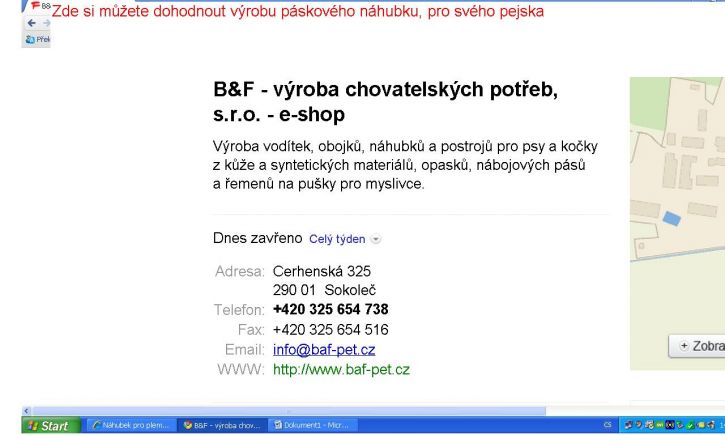Click the CS language indicator in taskbar
The image size is (725, 435).
(x=608, y=425)
